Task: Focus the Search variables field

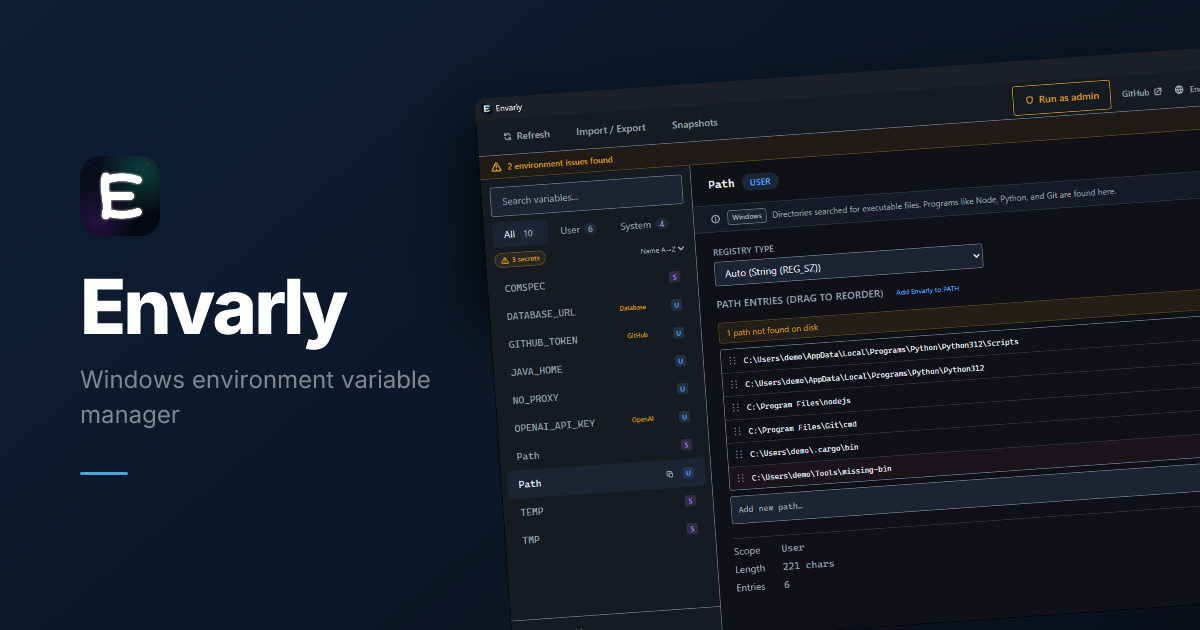Action: pos(587,196)
